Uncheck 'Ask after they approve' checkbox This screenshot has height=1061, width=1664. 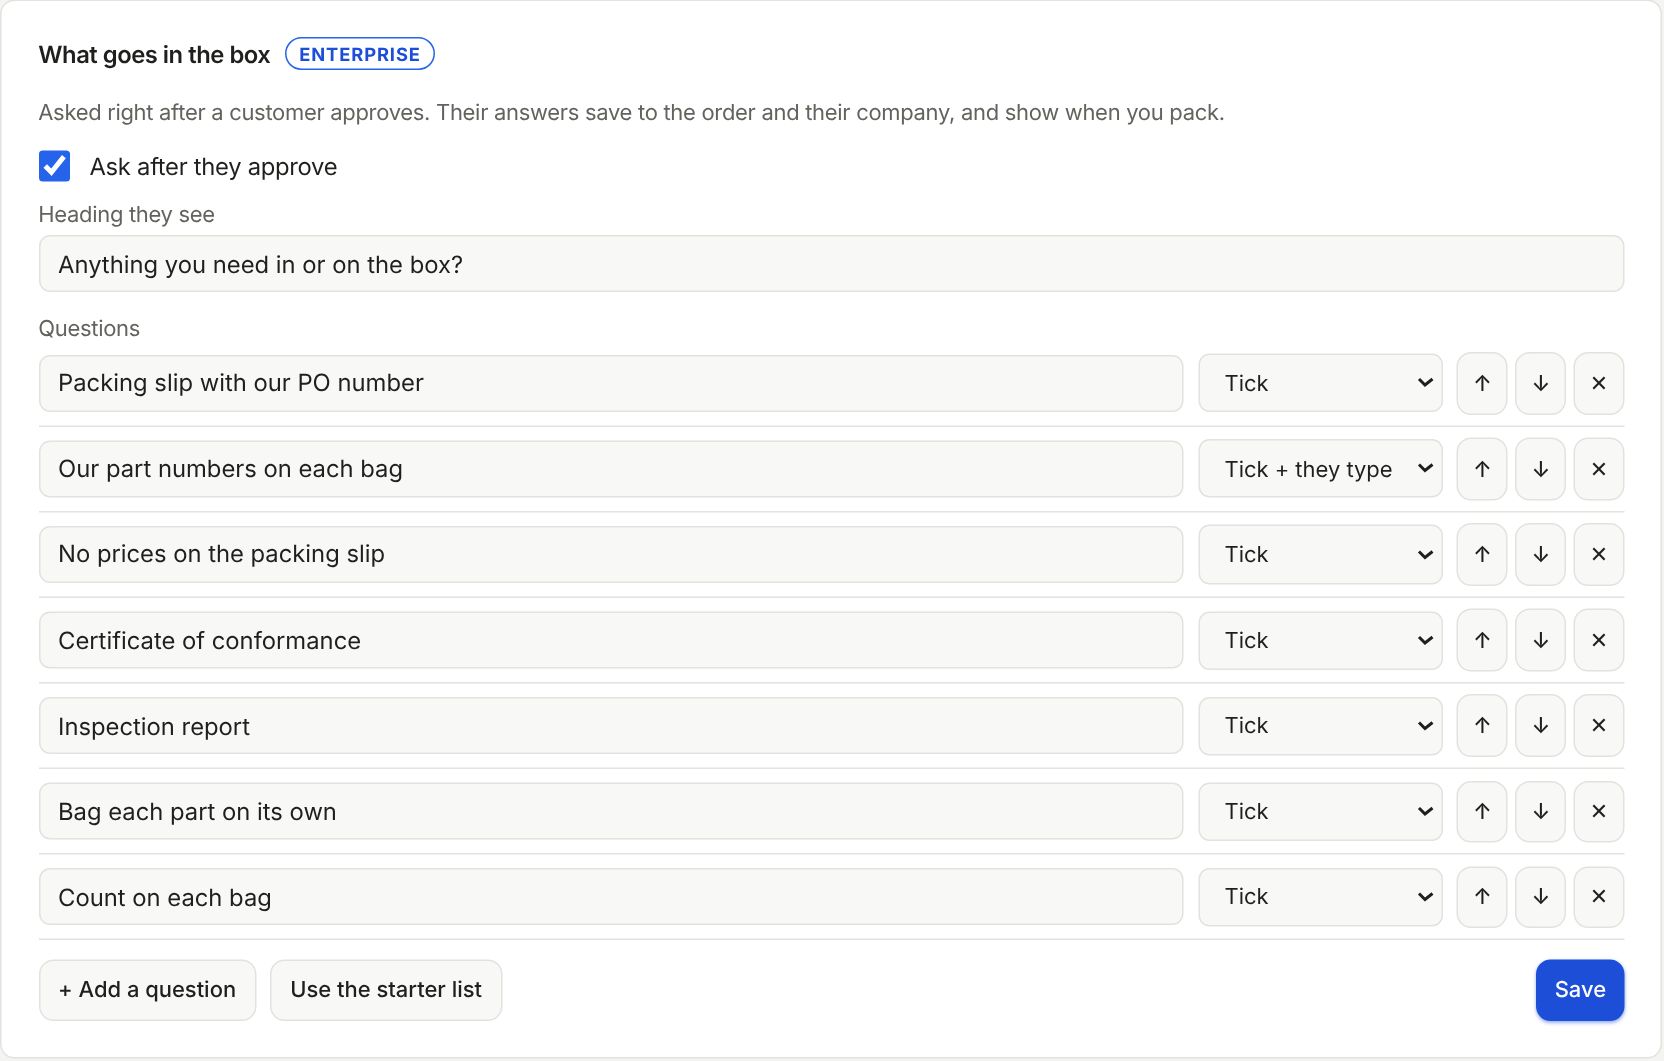click(x=55, y=166)
